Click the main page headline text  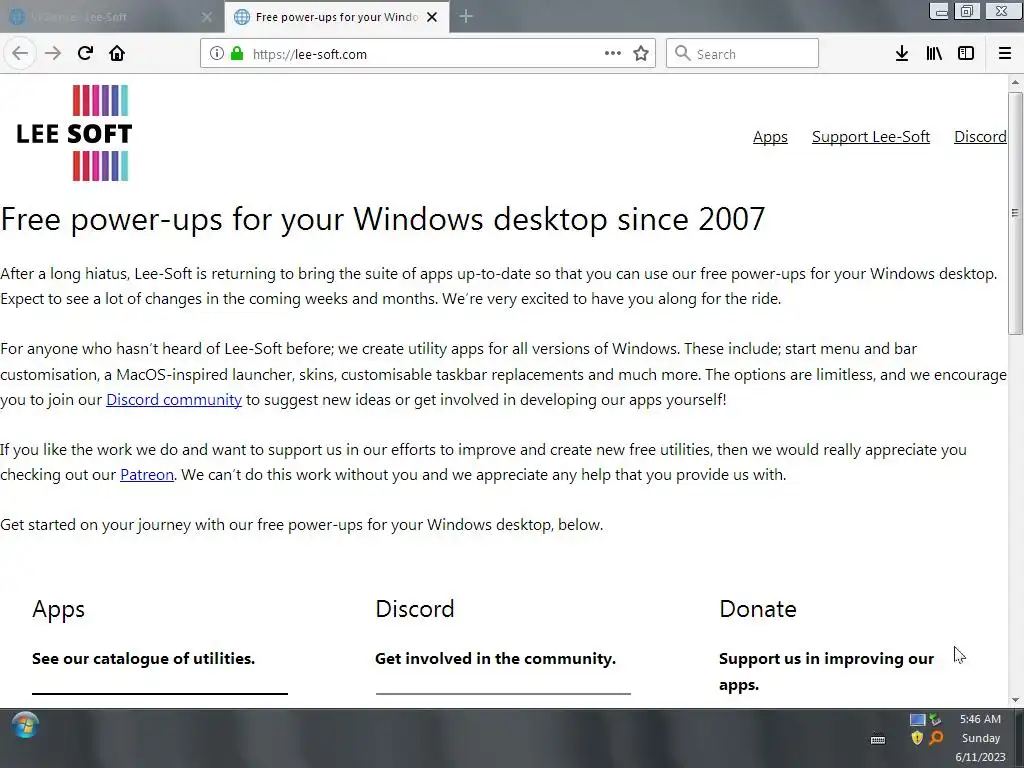click(383, 219)
